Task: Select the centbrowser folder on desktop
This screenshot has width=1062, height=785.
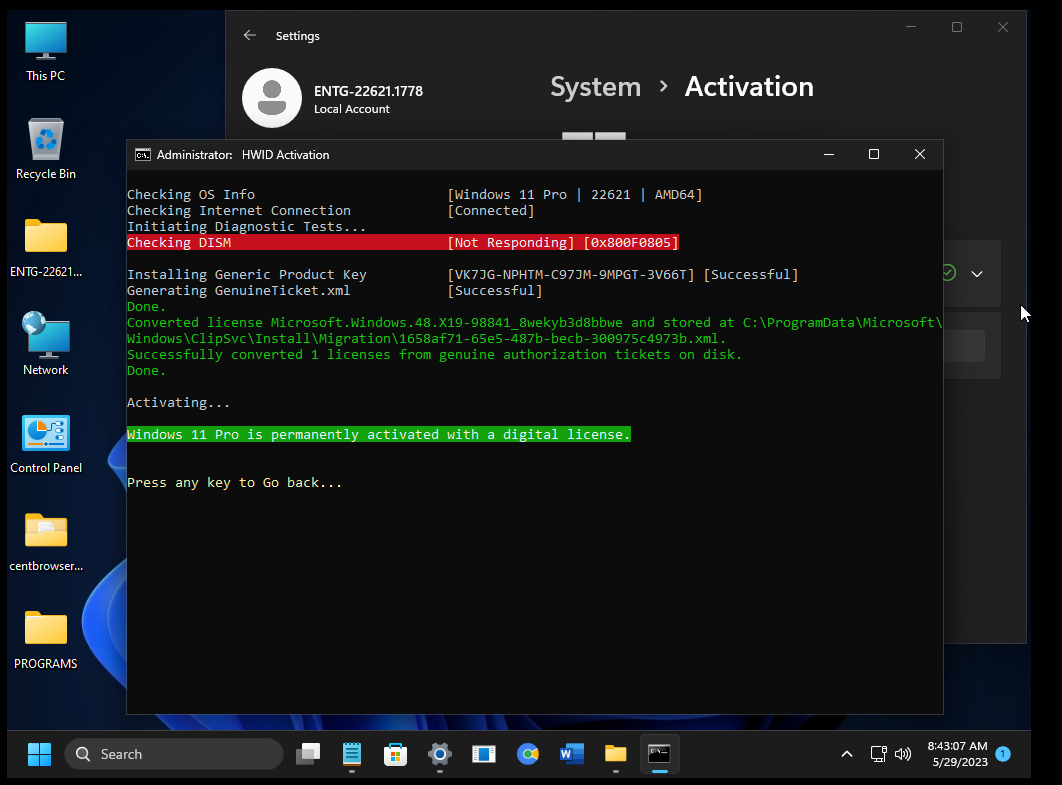Action: coord(45,542)
